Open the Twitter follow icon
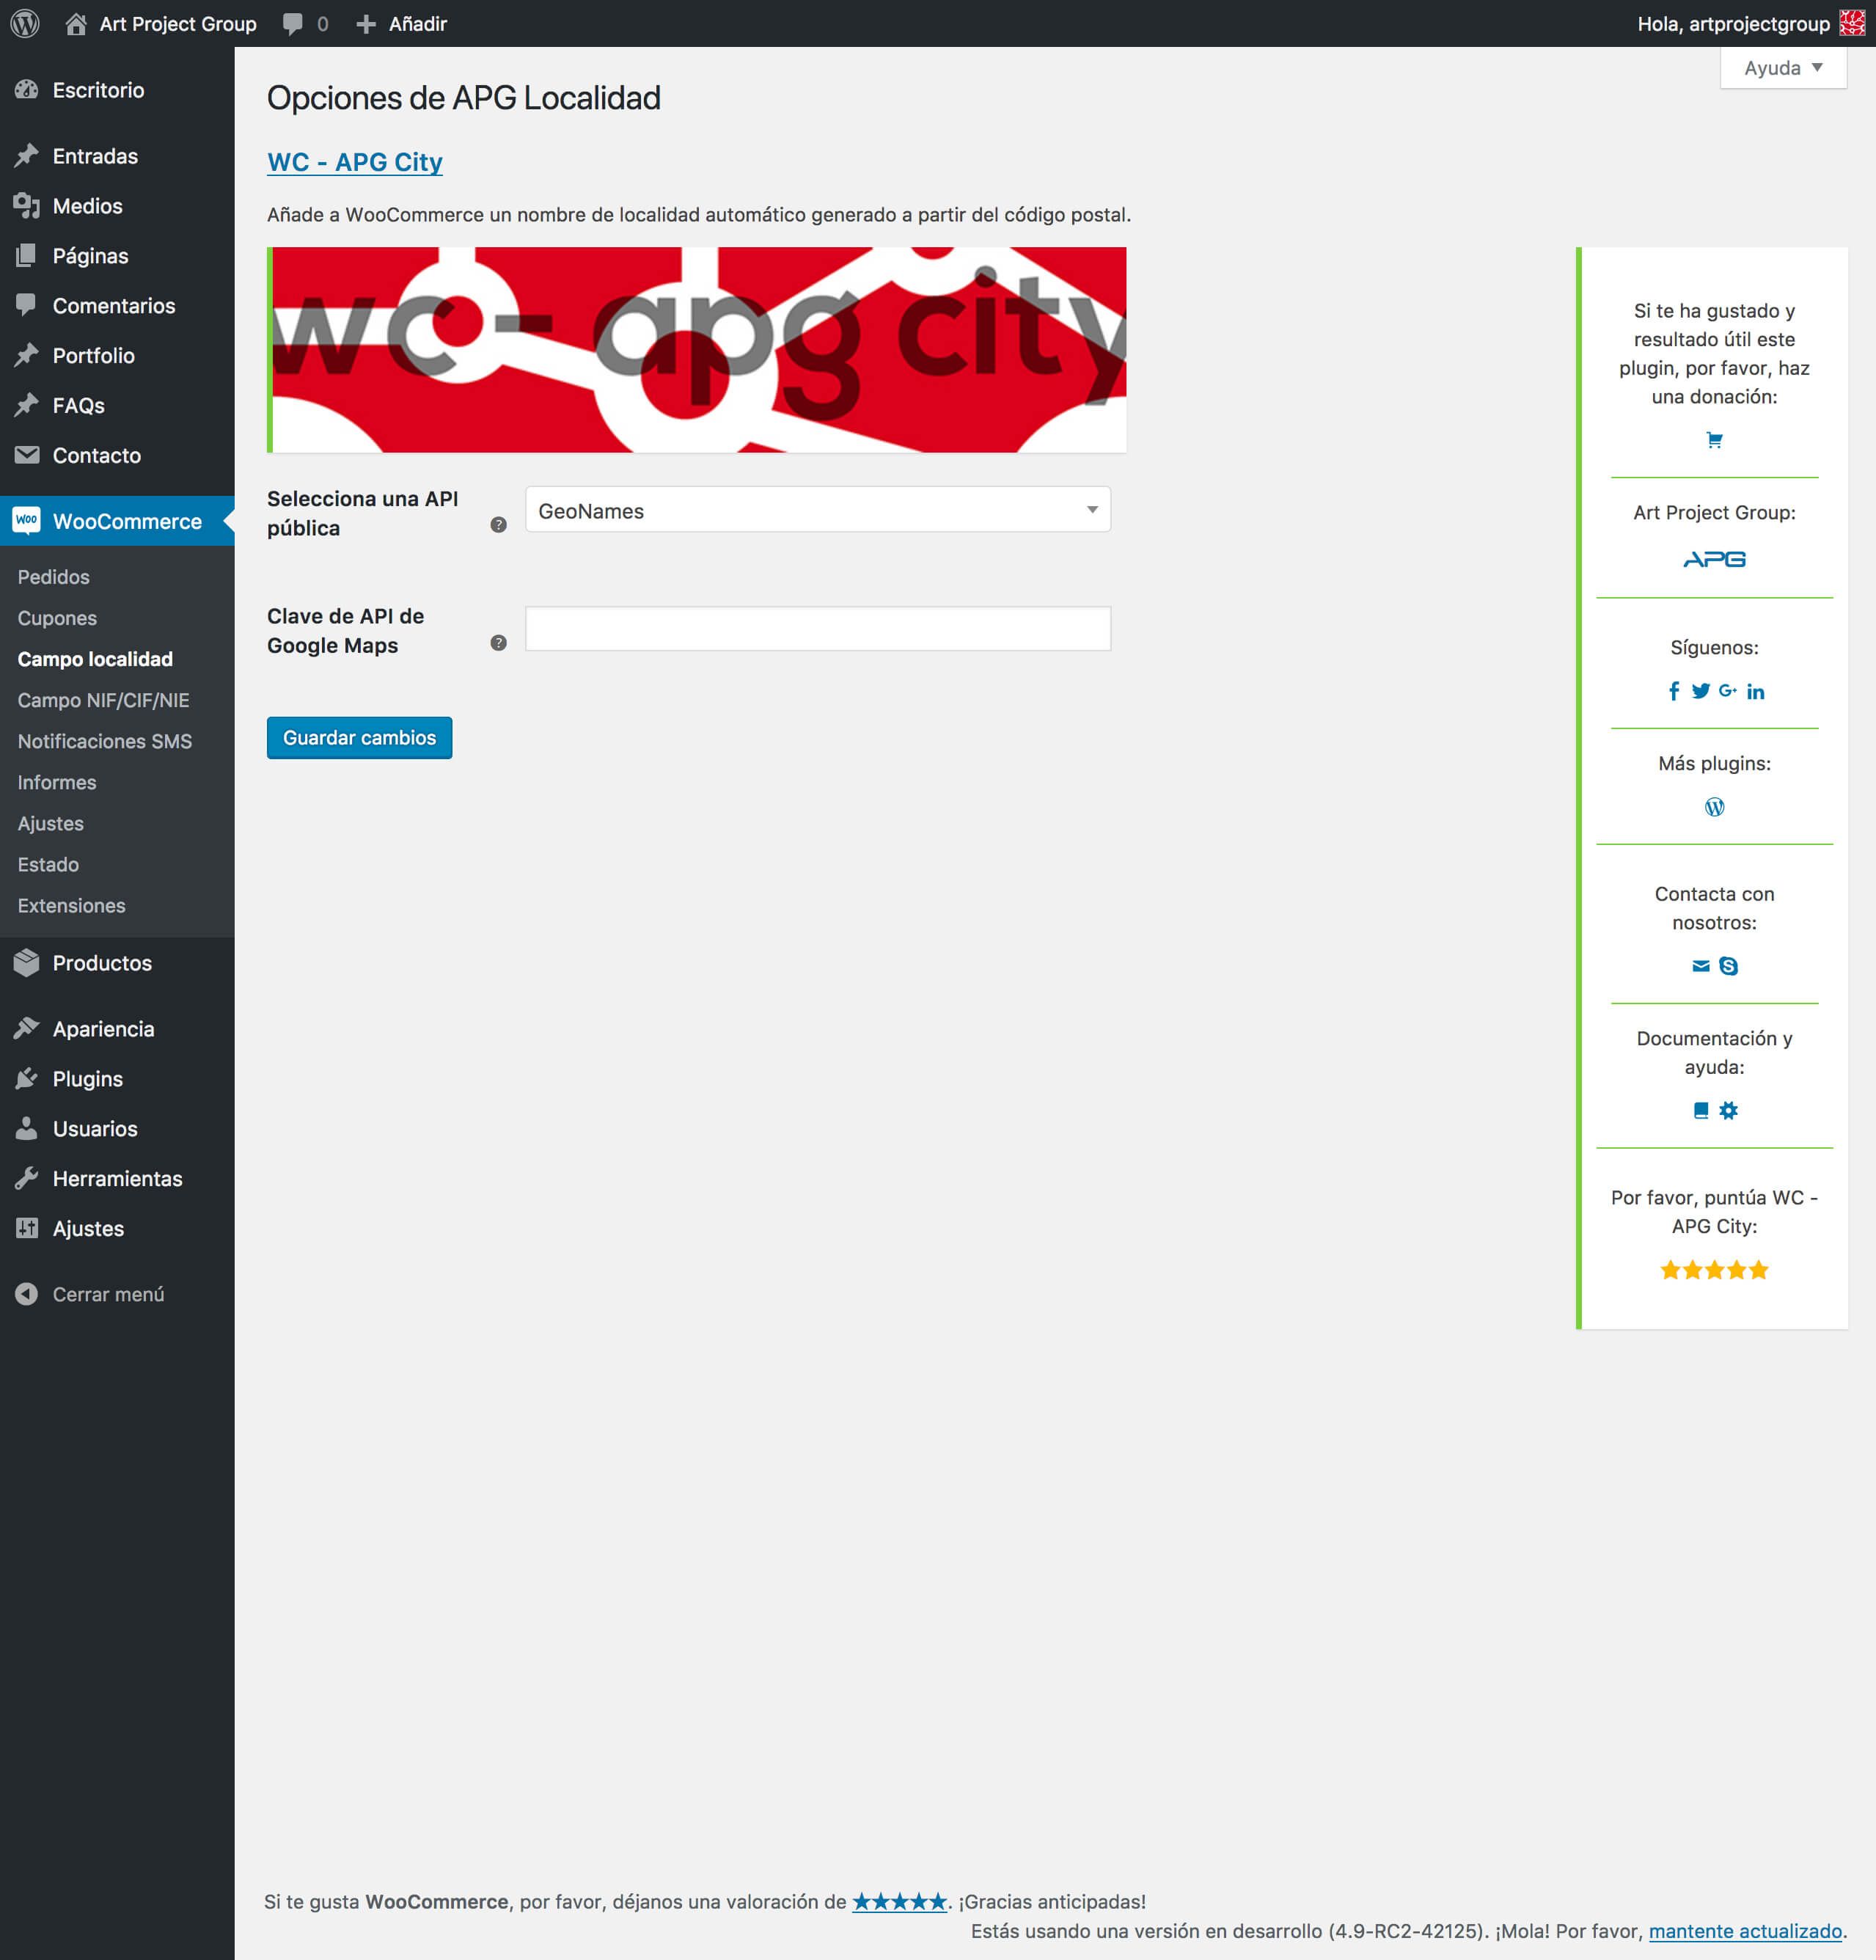 pyautogui.click(x=1700, y=691)
